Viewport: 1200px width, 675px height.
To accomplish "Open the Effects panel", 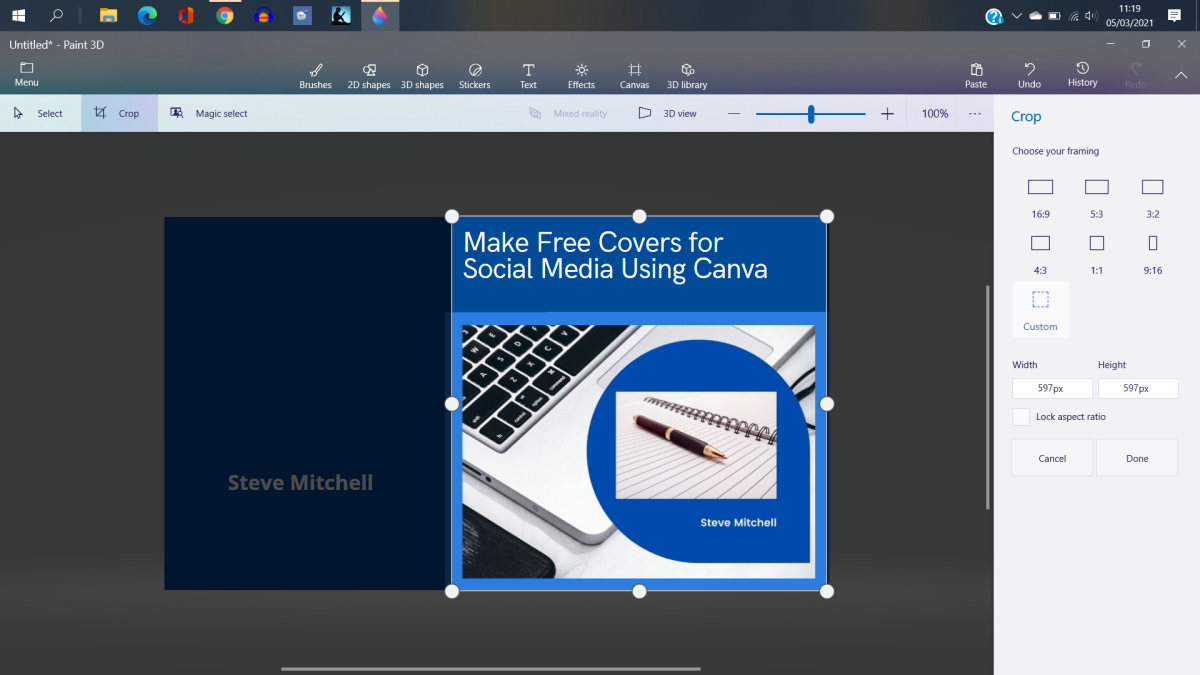I will click(581, 74).
